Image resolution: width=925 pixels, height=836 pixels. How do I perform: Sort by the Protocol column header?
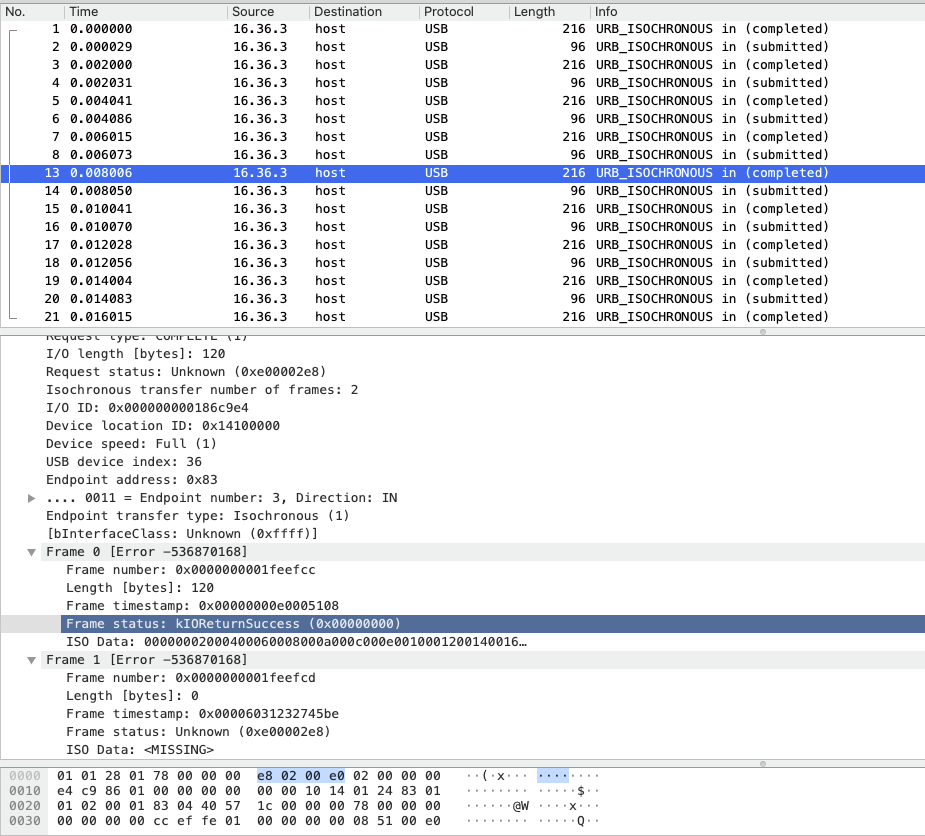point(464,12)
